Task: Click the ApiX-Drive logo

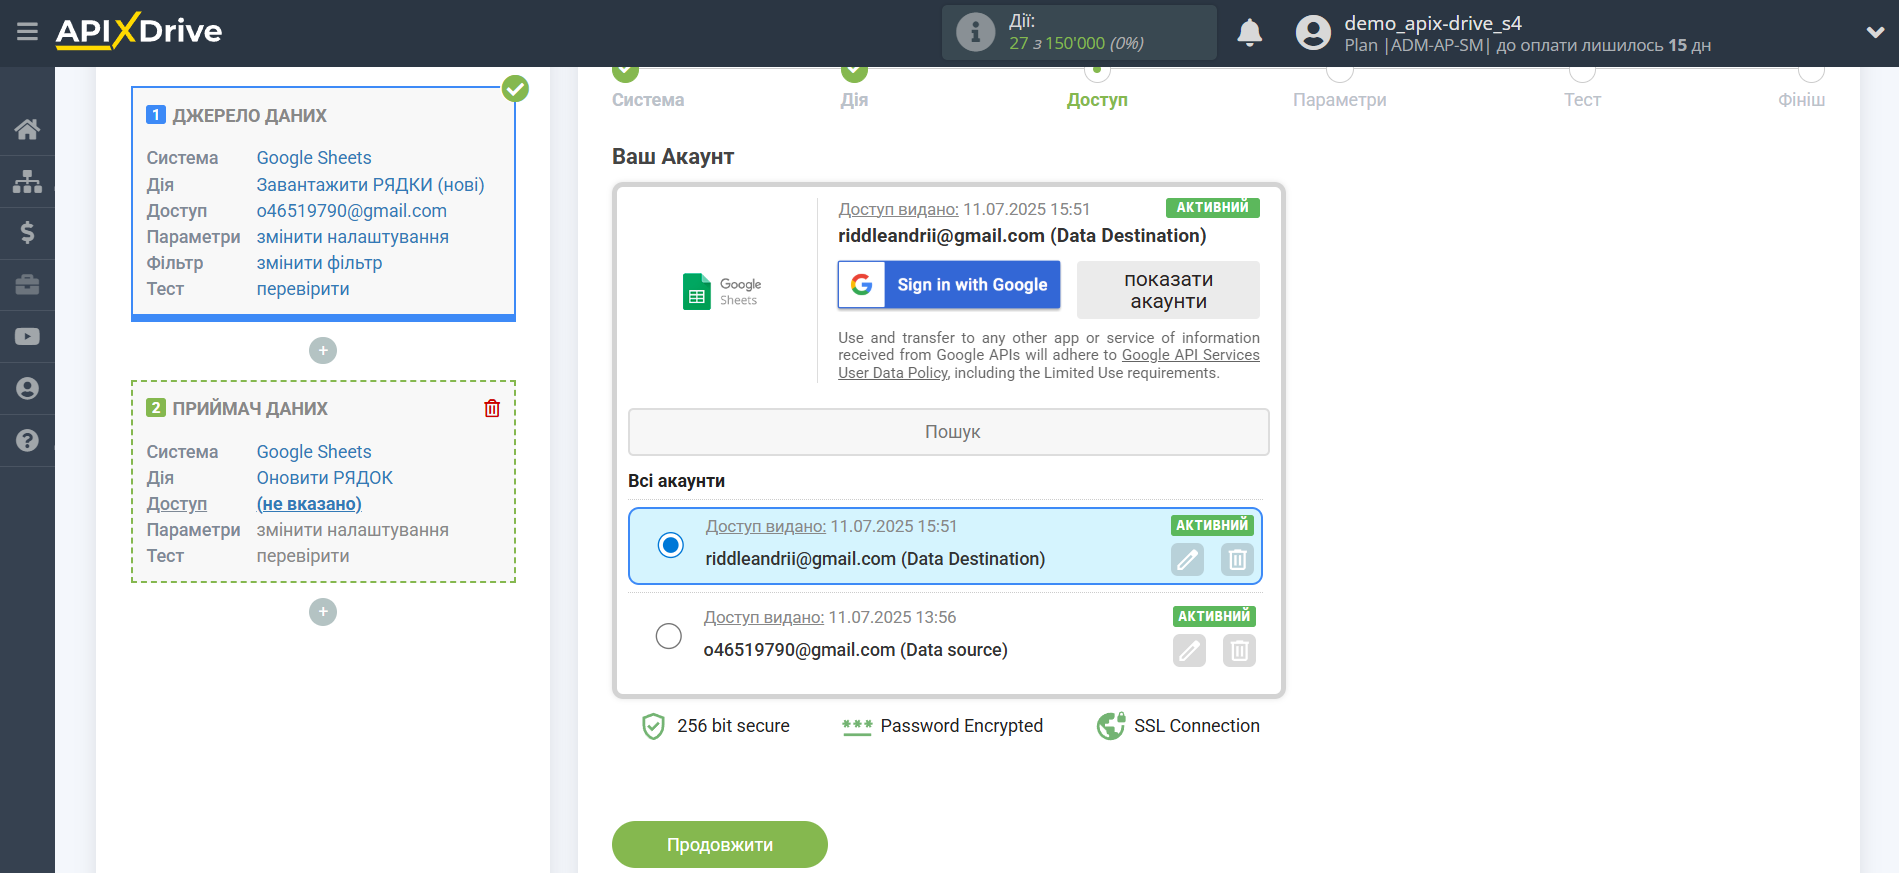Action: coord(139,31)
